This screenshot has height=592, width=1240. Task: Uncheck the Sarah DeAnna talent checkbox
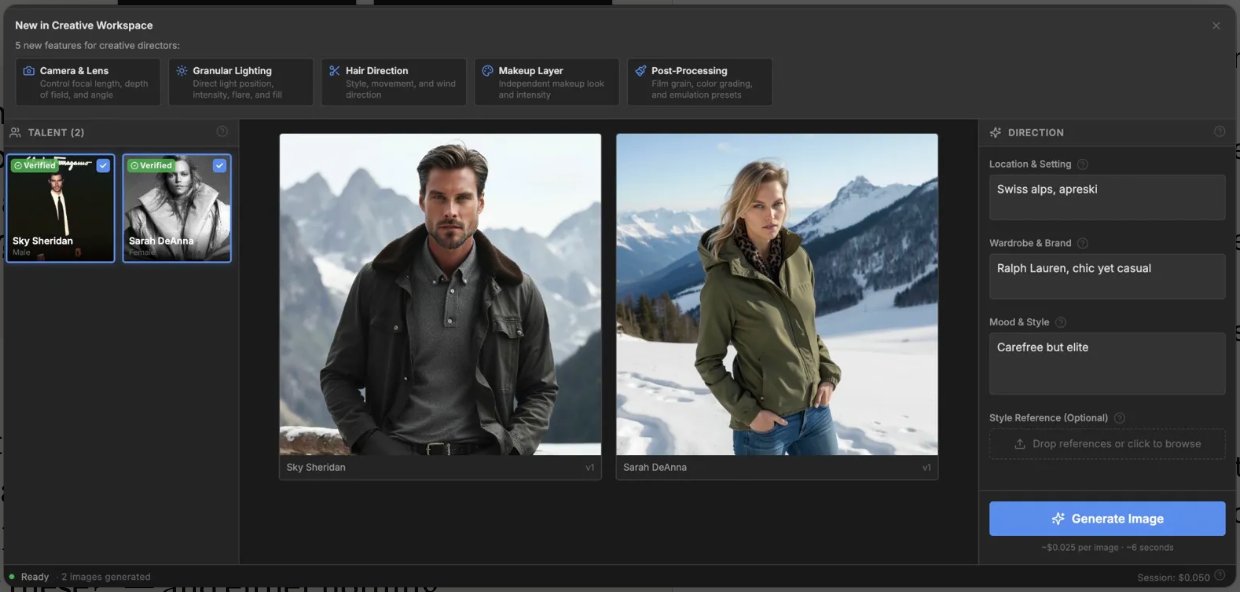click(x=219, y=166)
